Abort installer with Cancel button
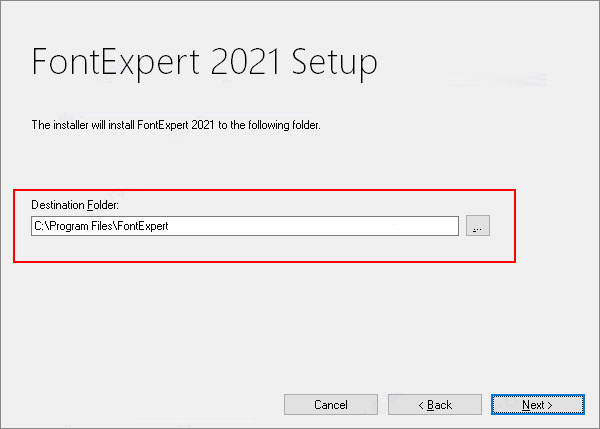 click(x=331, y=405)
